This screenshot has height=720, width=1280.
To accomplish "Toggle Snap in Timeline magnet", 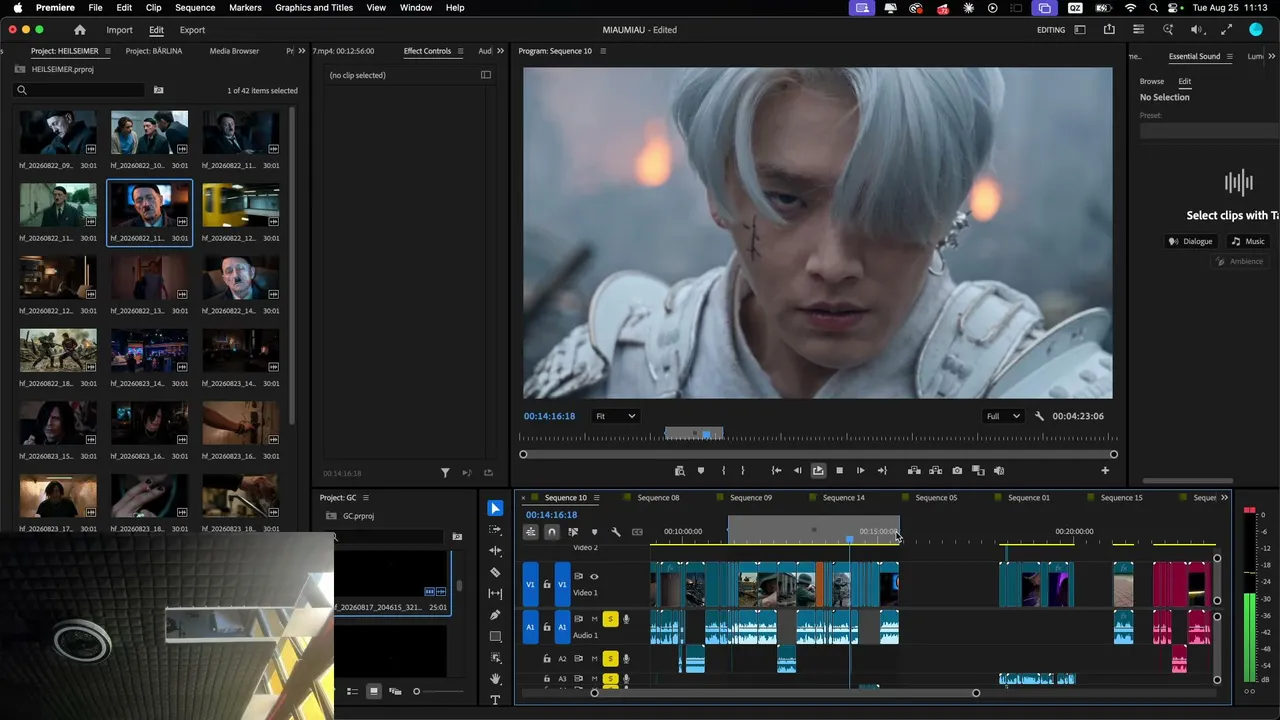I will 551,532.
